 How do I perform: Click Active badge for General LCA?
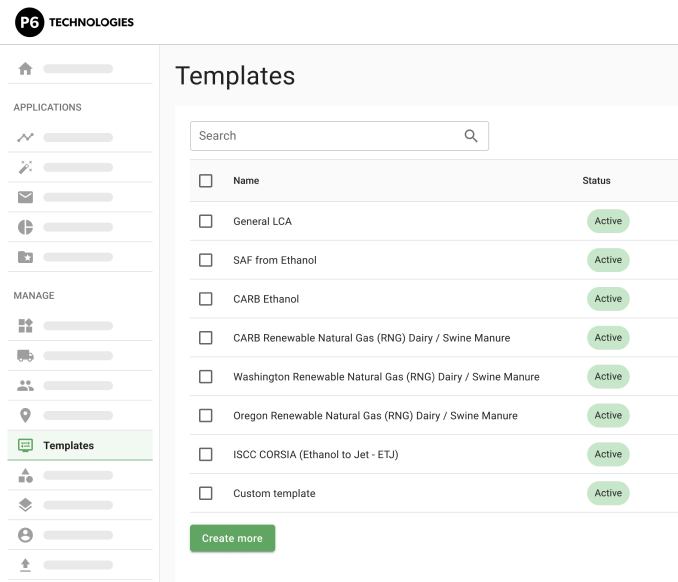608,221
